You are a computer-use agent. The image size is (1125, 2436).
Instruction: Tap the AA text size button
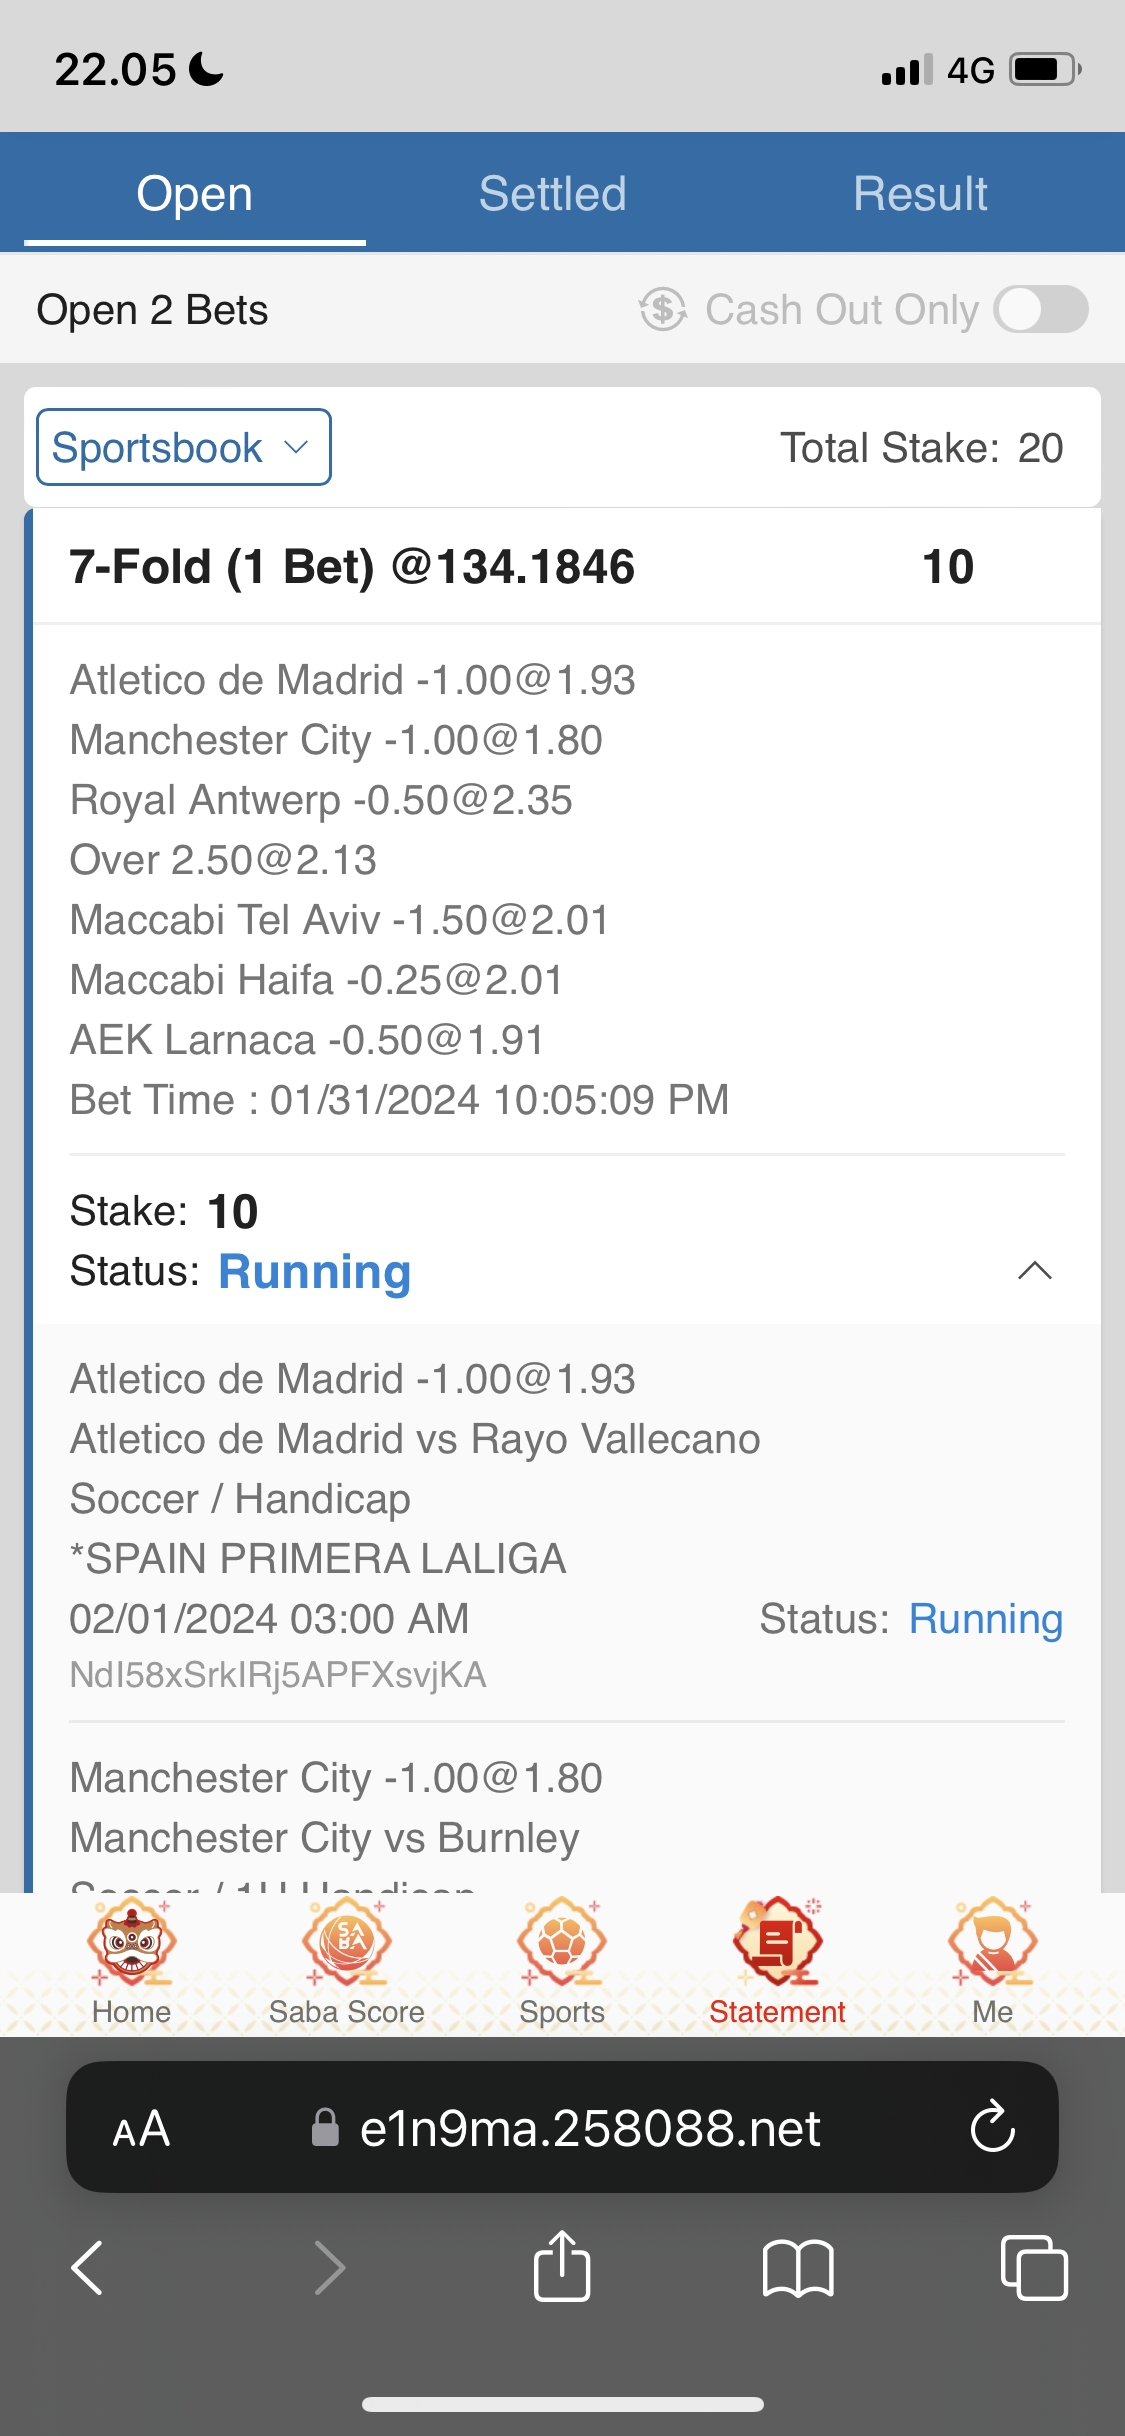[x=141, y=2129]
